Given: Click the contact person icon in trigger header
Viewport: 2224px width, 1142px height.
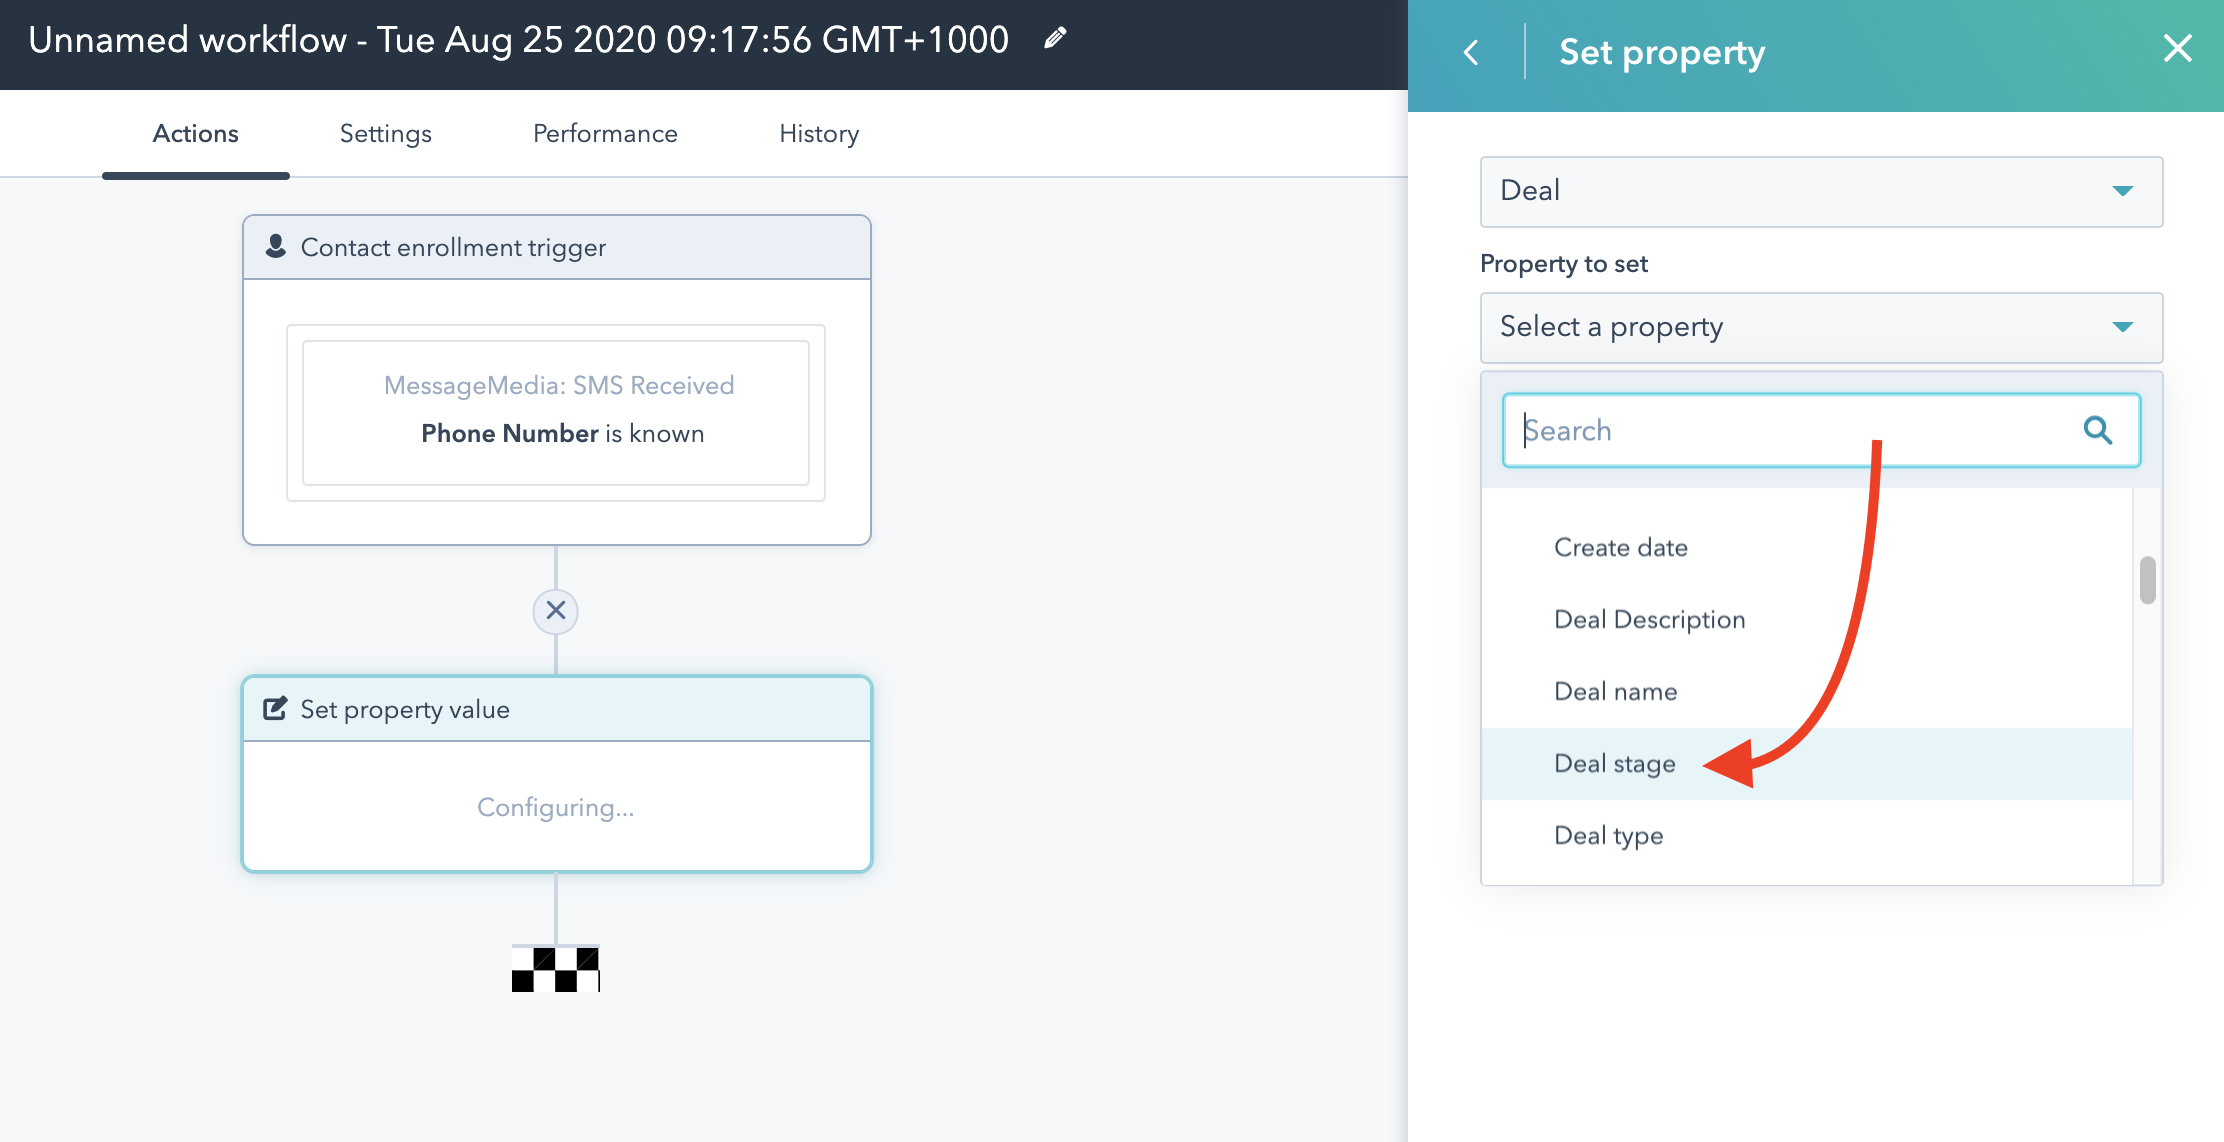Looking at the screenshot, I should click(x=276, y=246).
